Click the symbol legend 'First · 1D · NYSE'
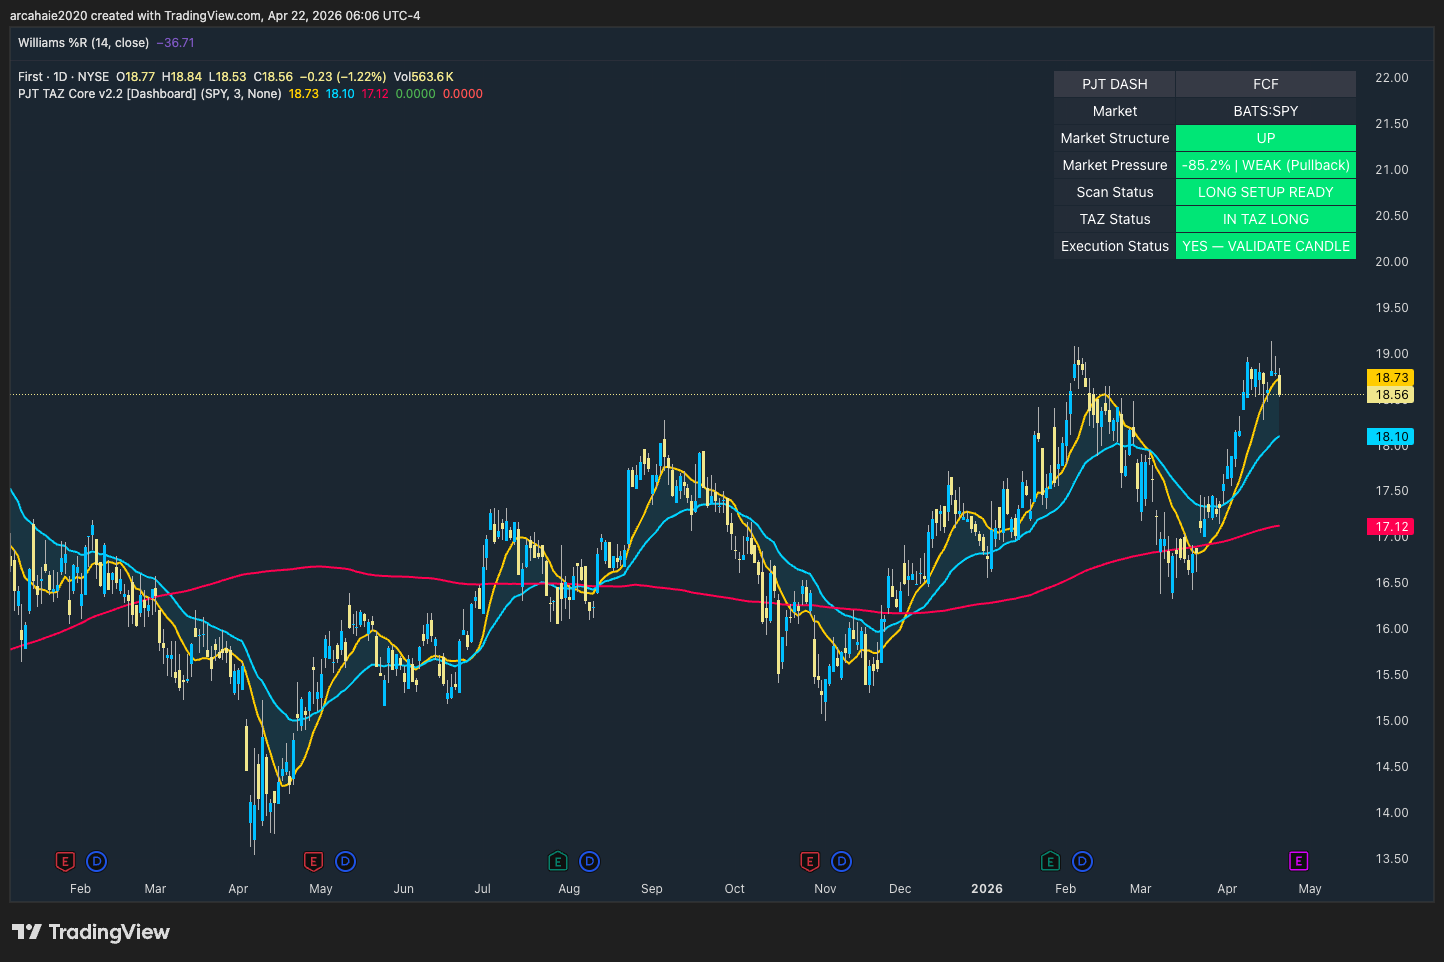The image size is (1444, 962). (63, 77)
